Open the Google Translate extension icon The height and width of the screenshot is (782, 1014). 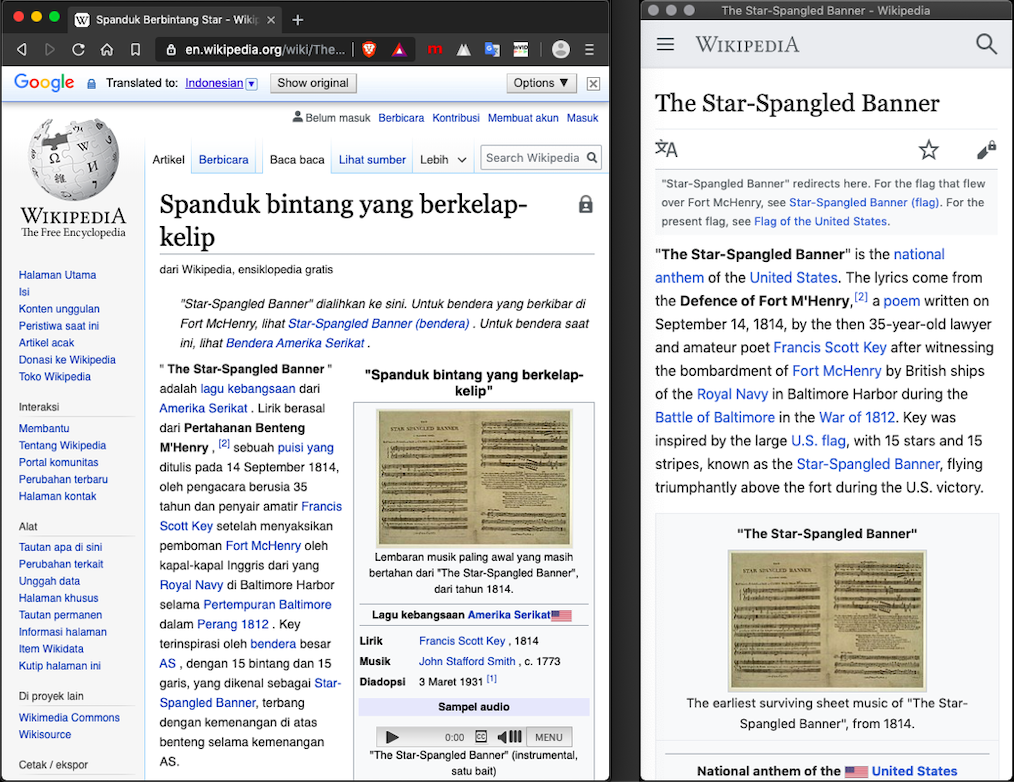[x=492, y=49]
